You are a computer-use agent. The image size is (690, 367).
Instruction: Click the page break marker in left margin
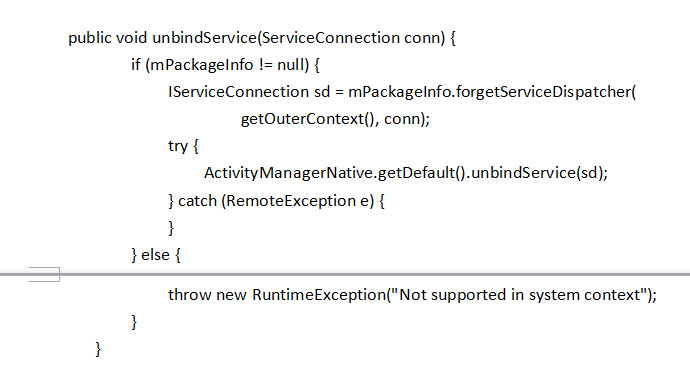[x=44, y=274]
